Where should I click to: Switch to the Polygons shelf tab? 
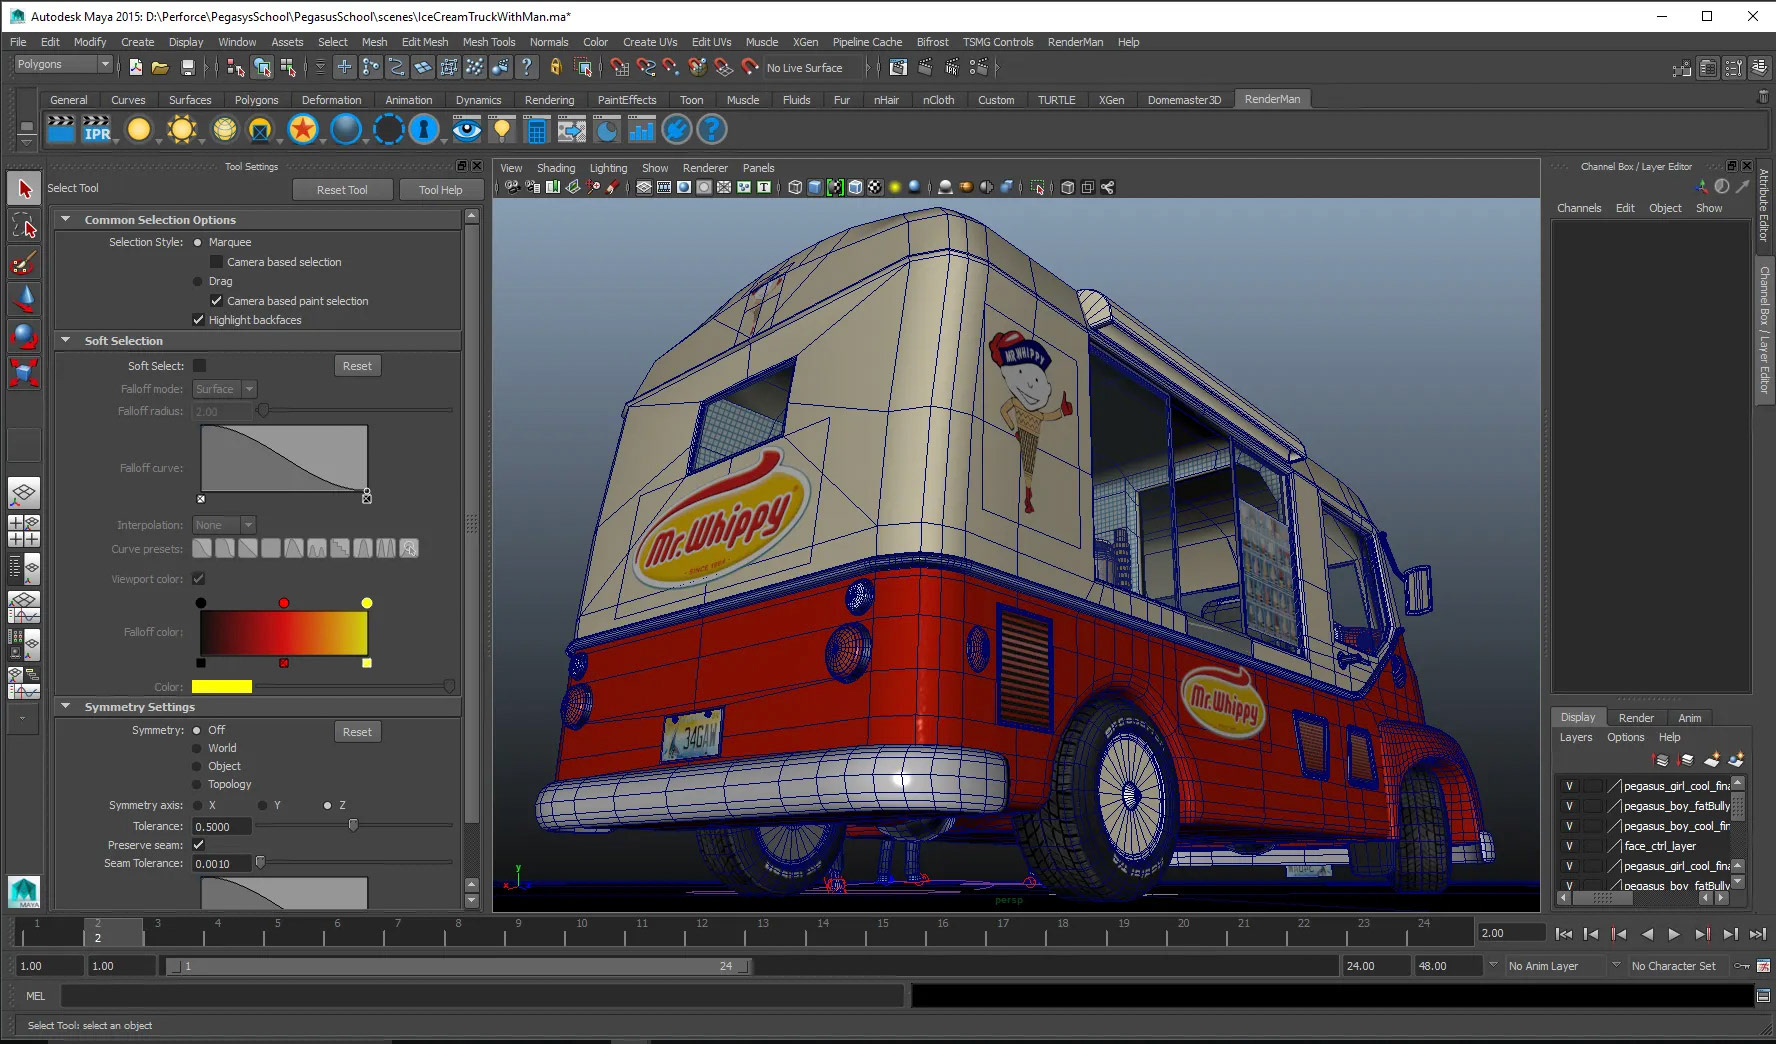coord(257,100)
